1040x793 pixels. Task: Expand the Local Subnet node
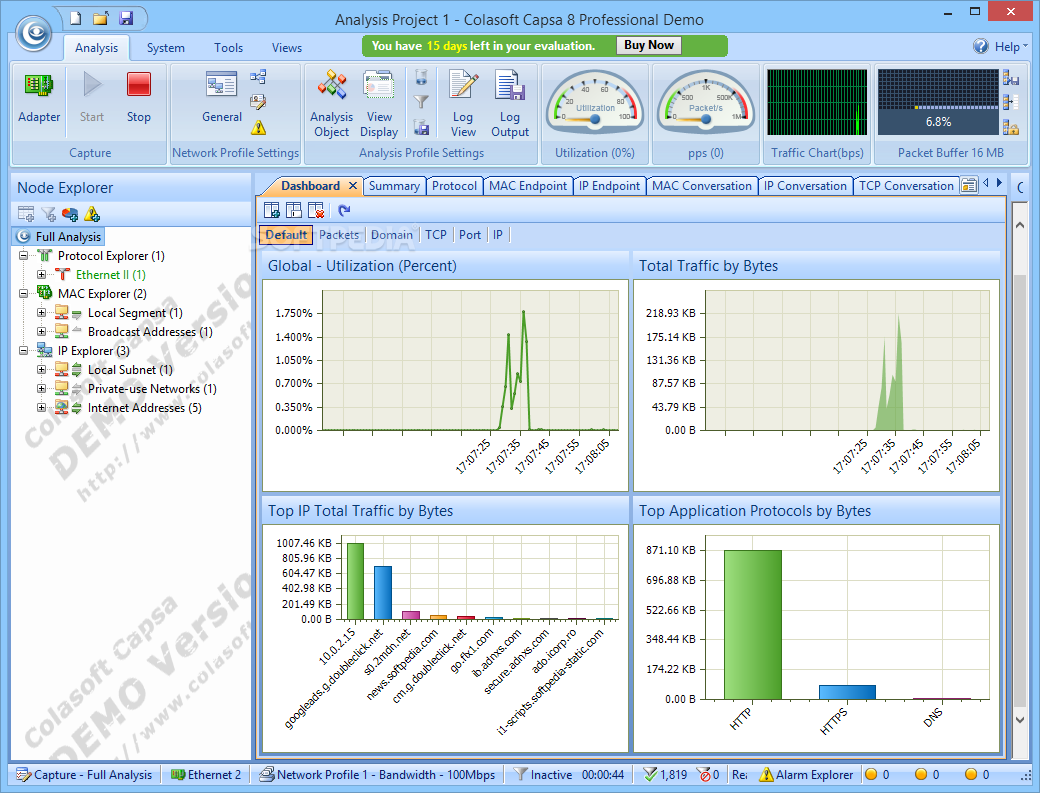coord(41,369)
